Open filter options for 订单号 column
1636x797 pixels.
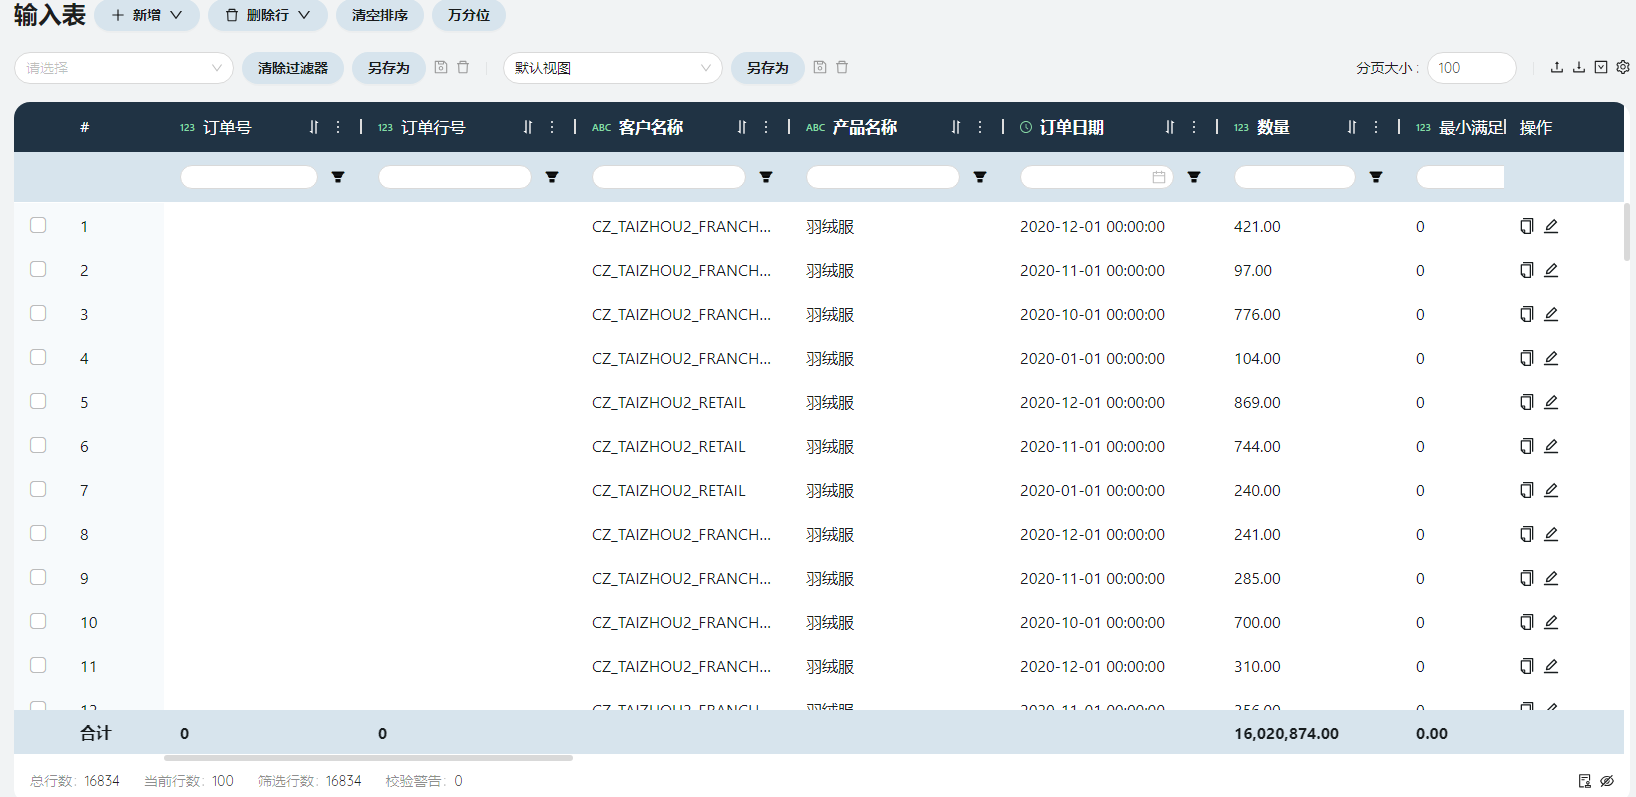point(338,177)
